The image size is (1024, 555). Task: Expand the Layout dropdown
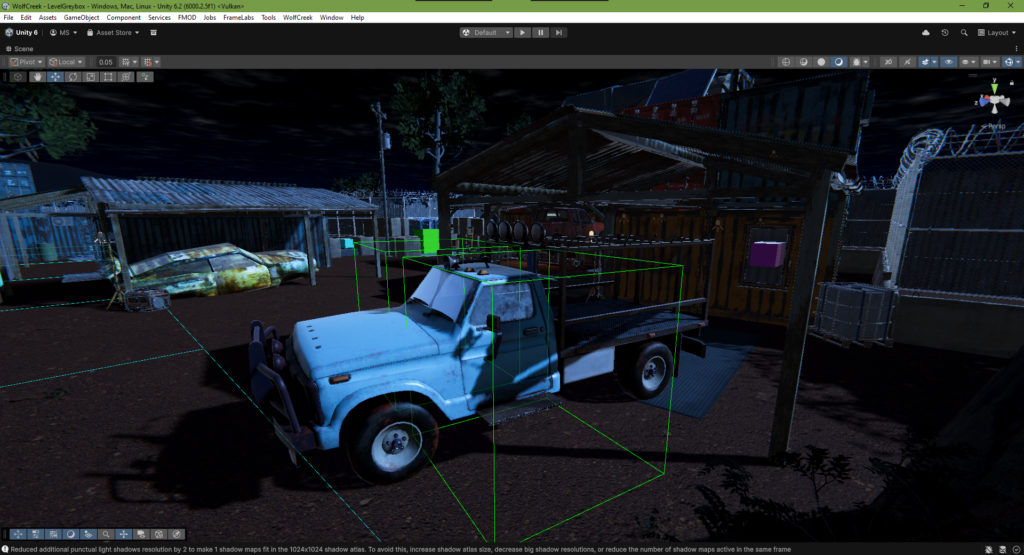[x=996, y=32]
